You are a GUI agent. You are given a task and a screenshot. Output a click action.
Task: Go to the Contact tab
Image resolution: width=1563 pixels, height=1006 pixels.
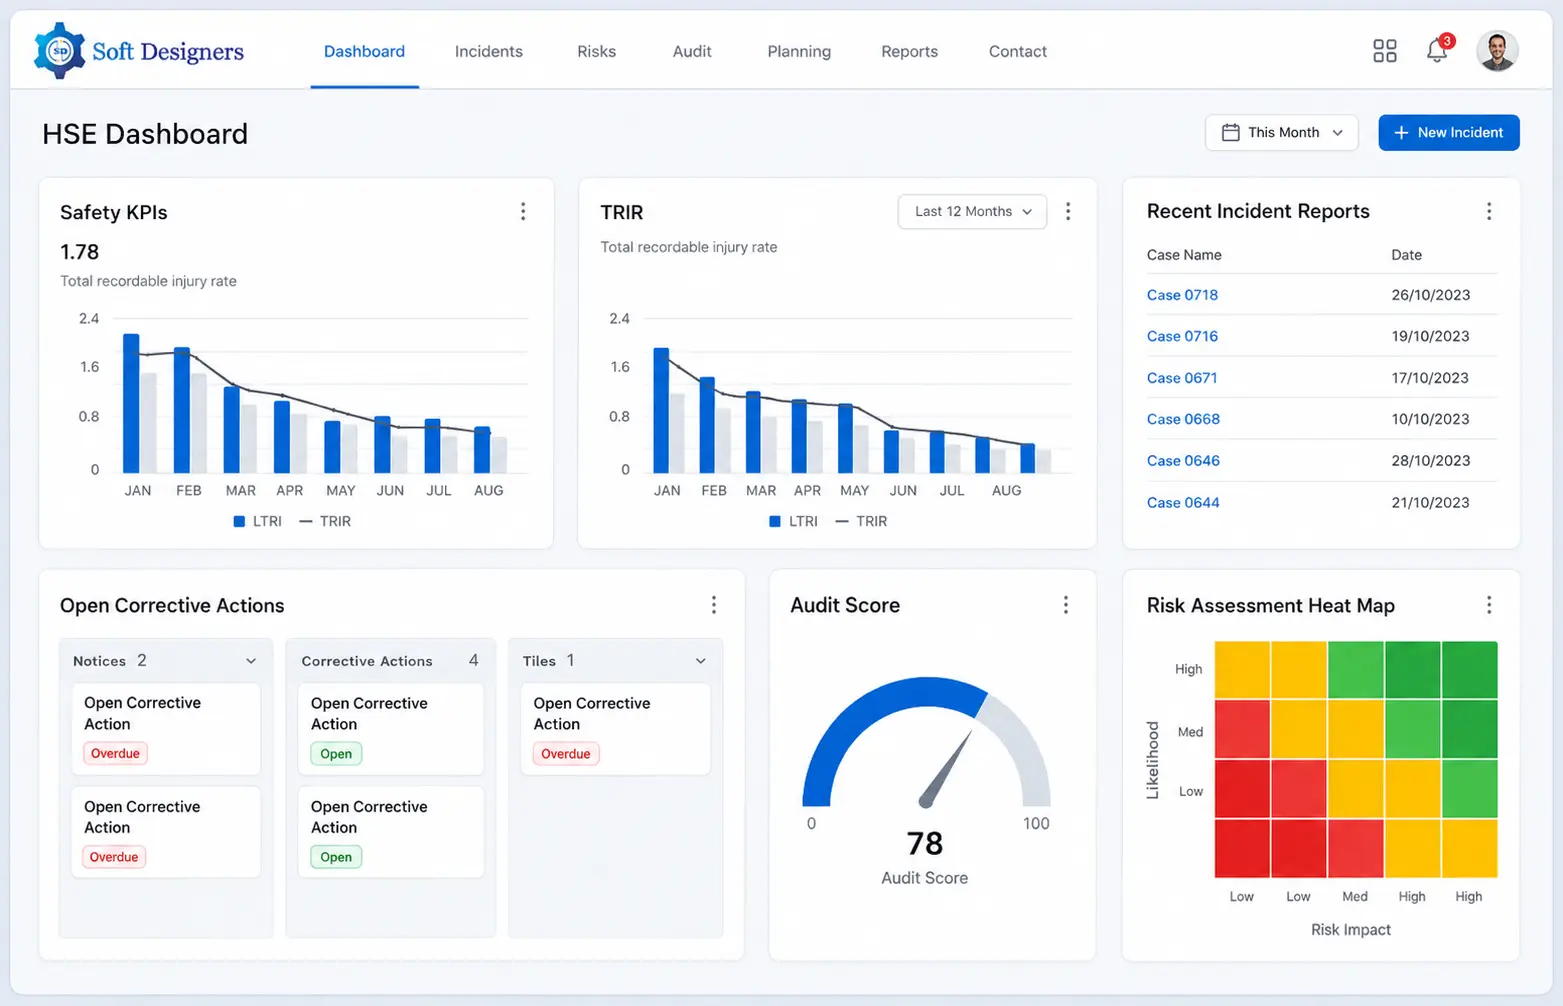(x=1017, y=51)
